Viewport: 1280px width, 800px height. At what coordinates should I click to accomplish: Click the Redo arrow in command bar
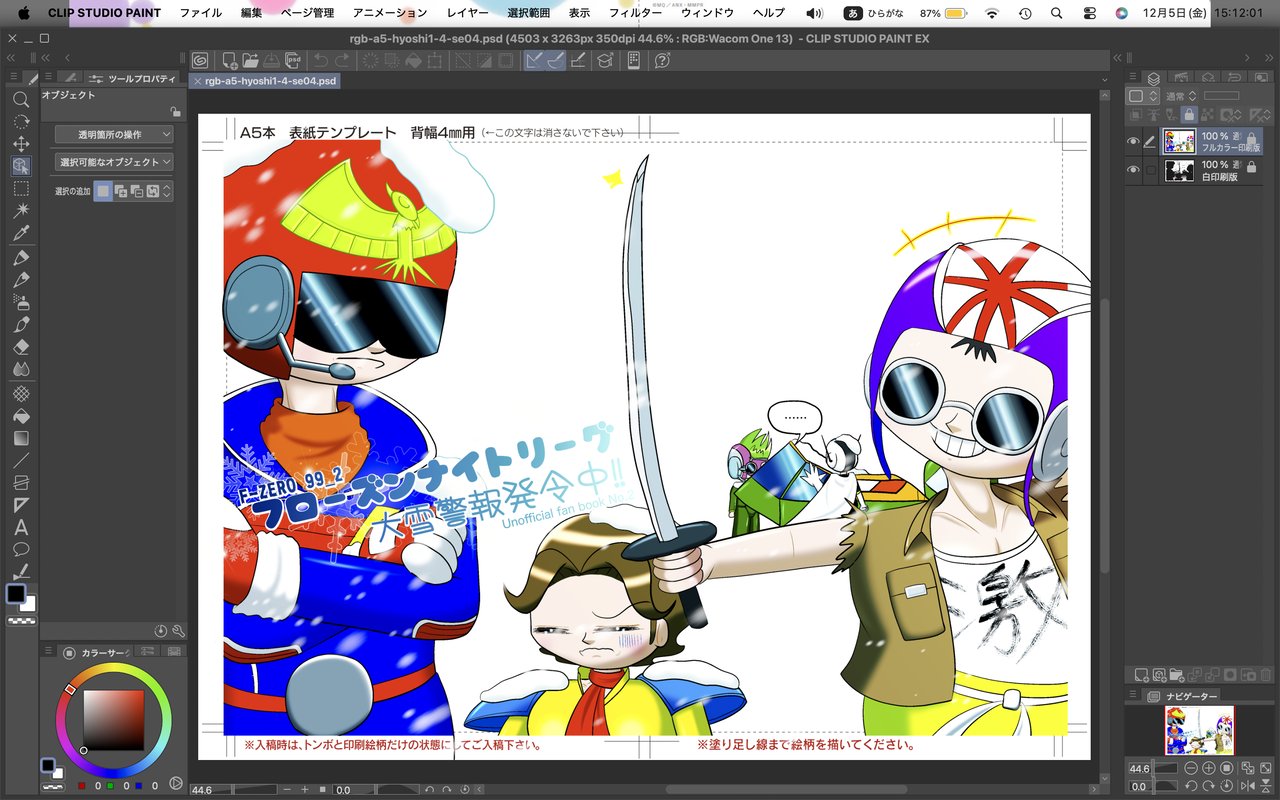(x=343, y=61)
